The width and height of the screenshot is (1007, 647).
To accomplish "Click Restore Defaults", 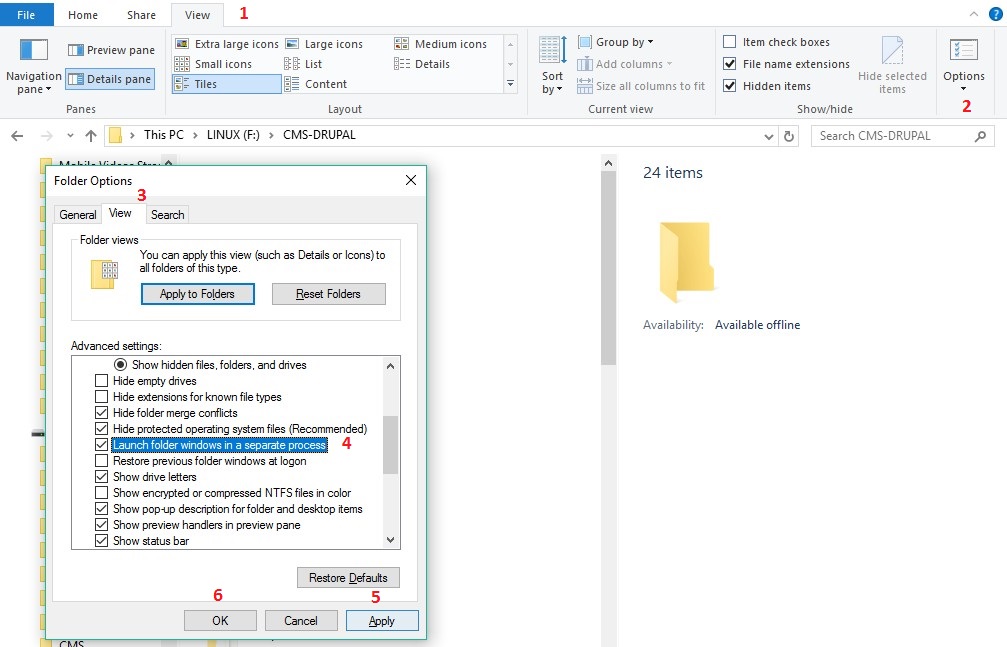I will (347, 577).
